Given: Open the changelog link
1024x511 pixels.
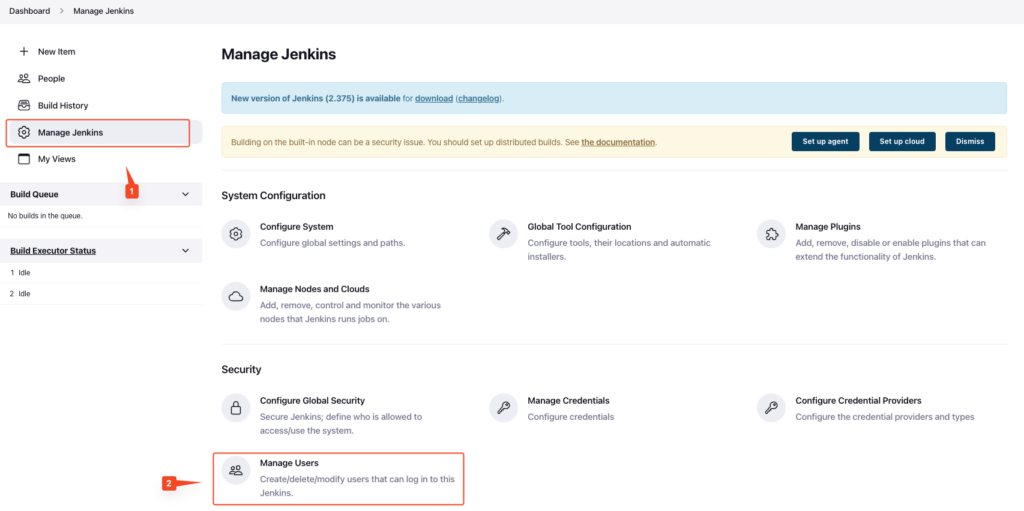Looking at the screenshot, I should click(x=479, y=99).
